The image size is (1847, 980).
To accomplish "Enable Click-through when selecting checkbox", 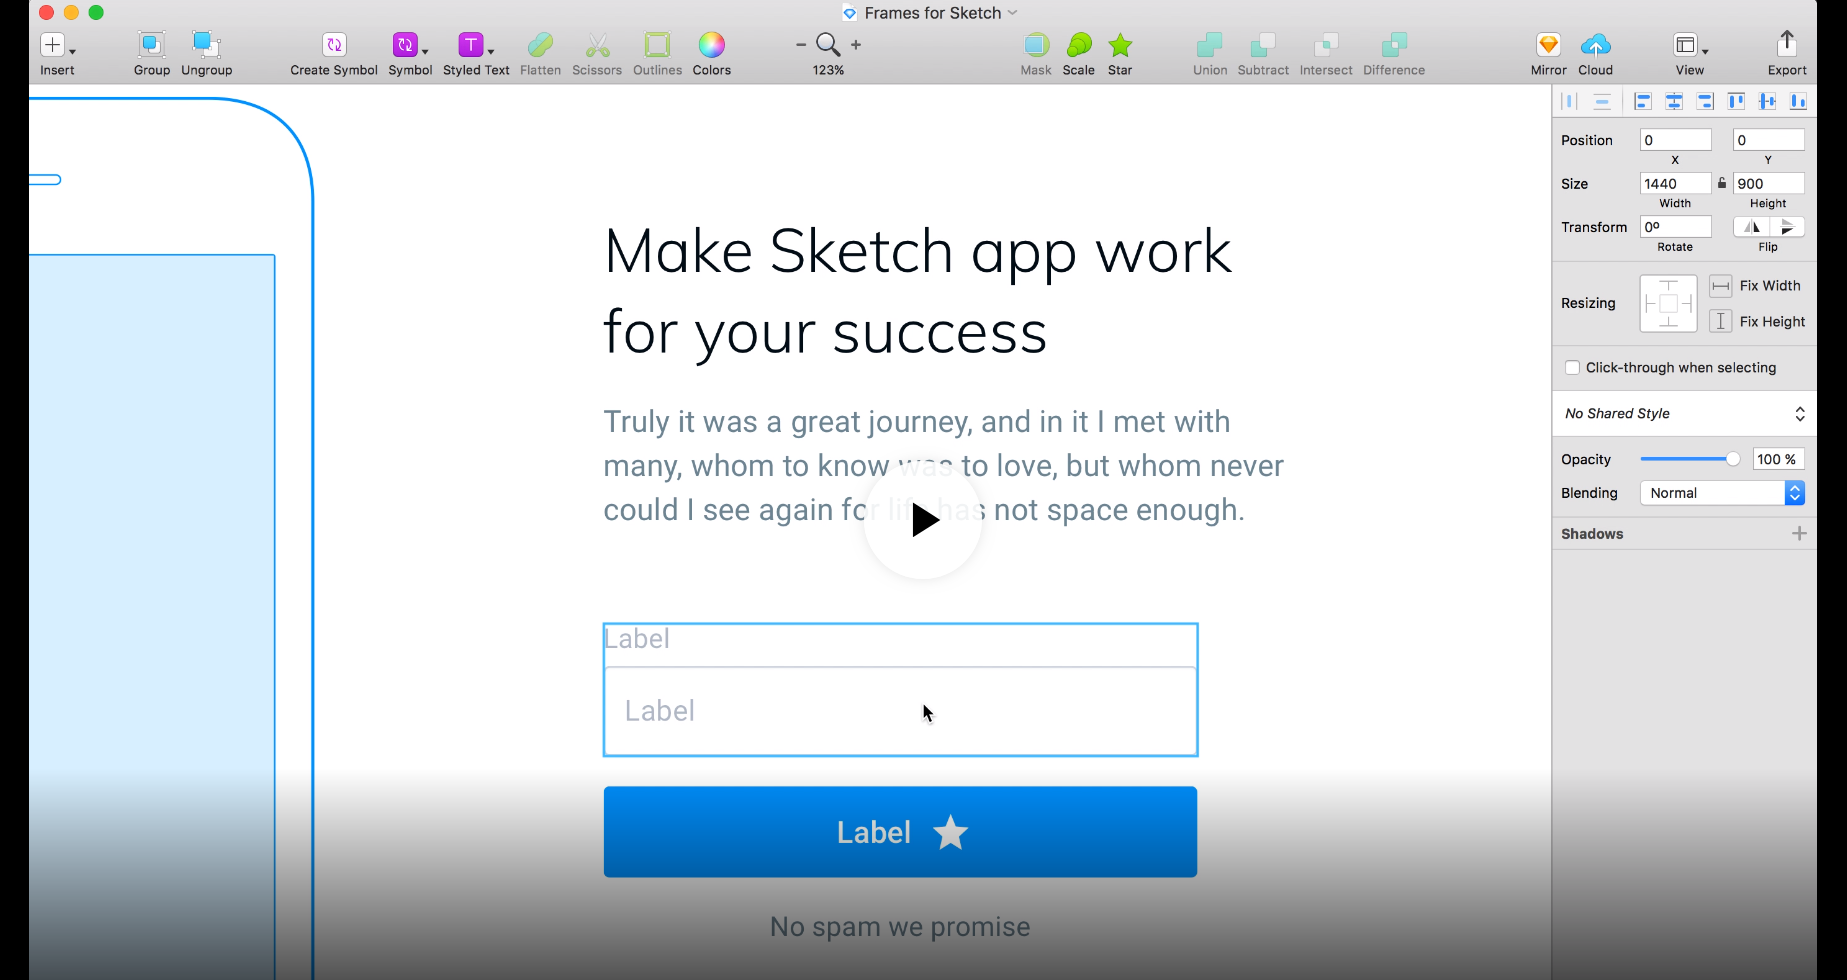I will (x=1572, y=368).
